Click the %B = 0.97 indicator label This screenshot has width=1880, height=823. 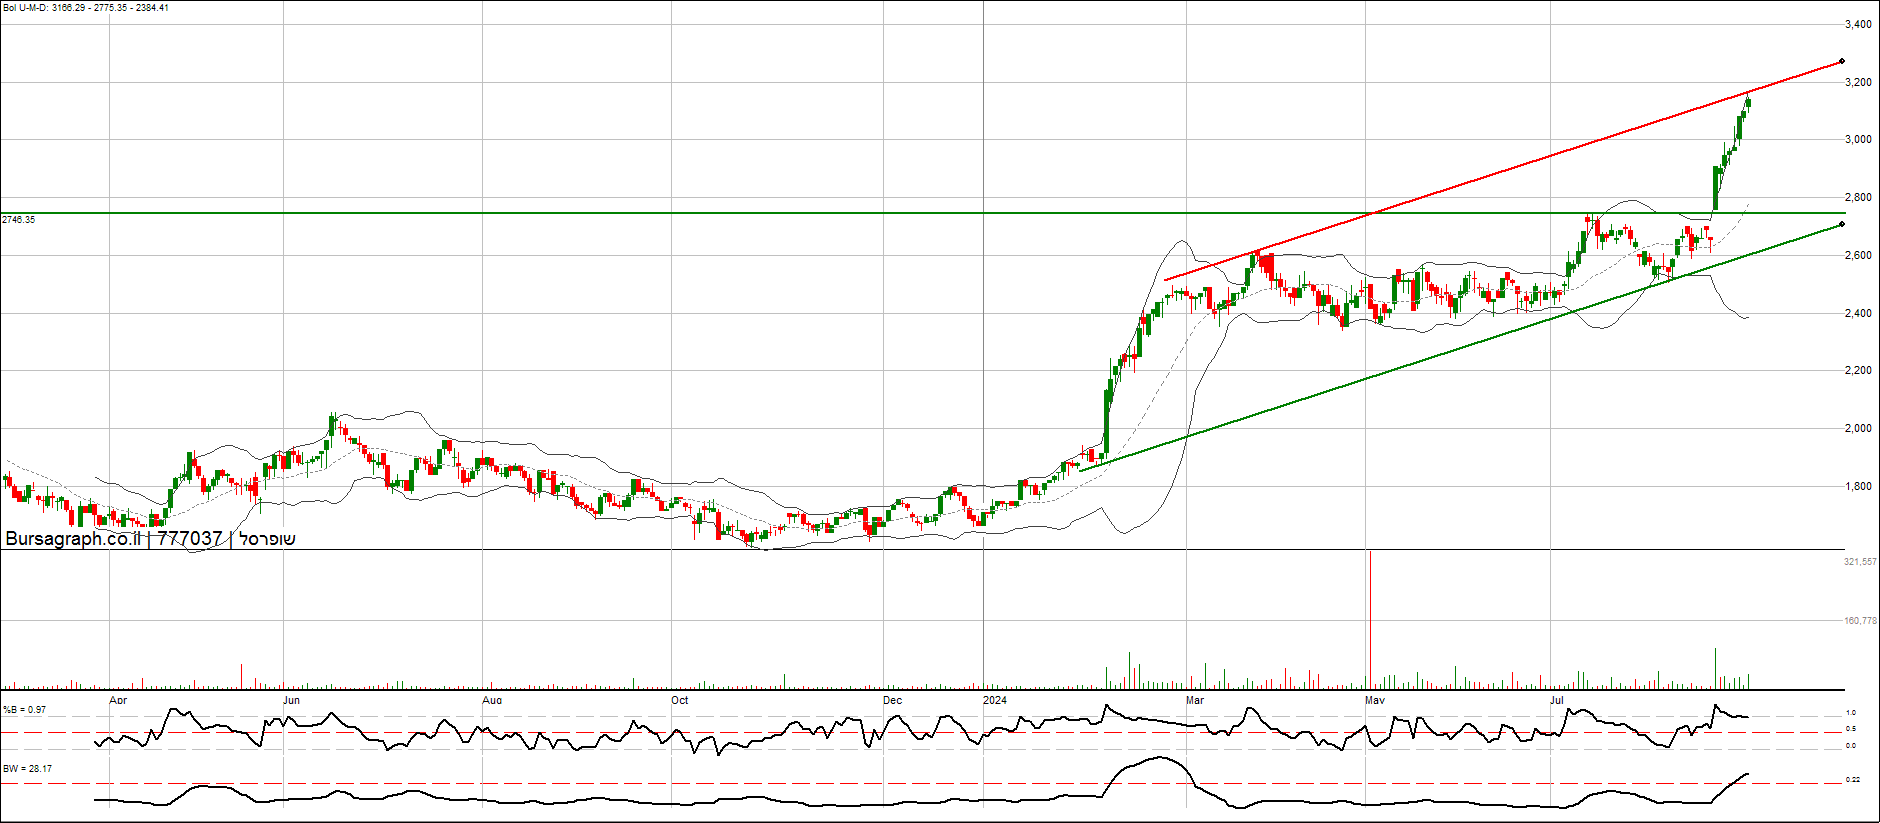coord(24,710)
